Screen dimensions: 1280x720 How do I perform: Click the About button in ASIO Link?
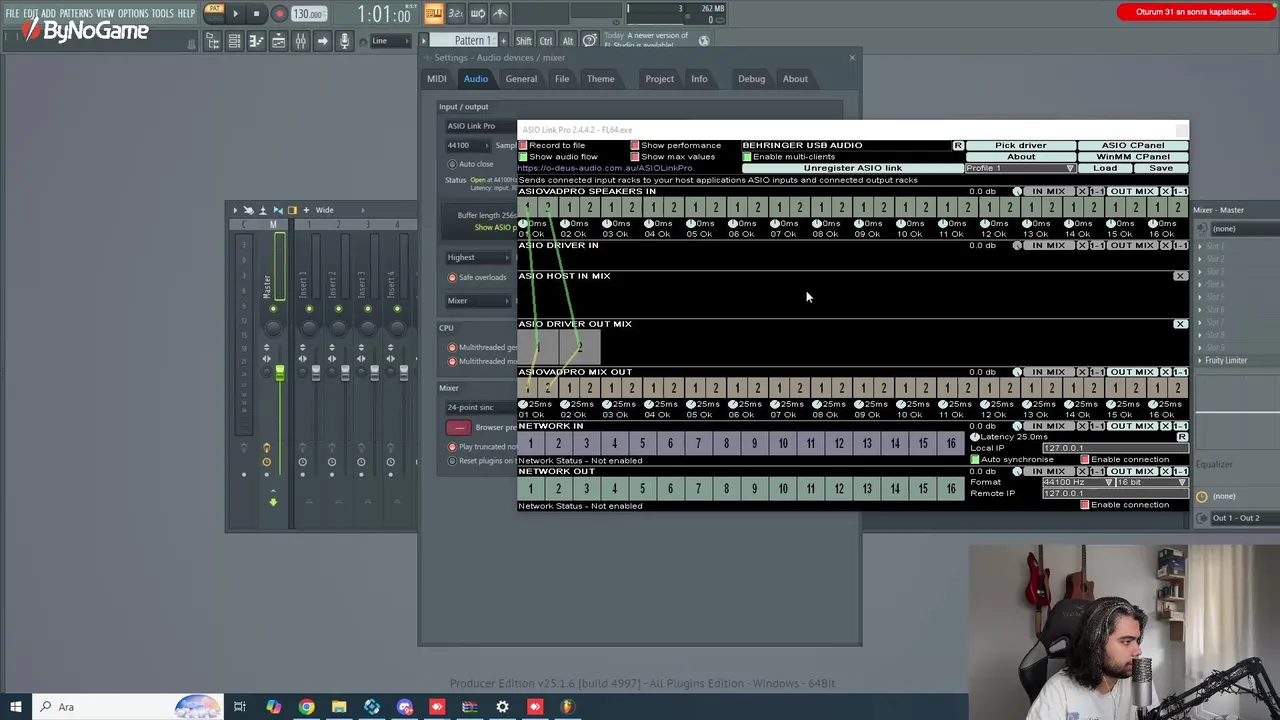pyautogui.click(x=1021, y=156)
